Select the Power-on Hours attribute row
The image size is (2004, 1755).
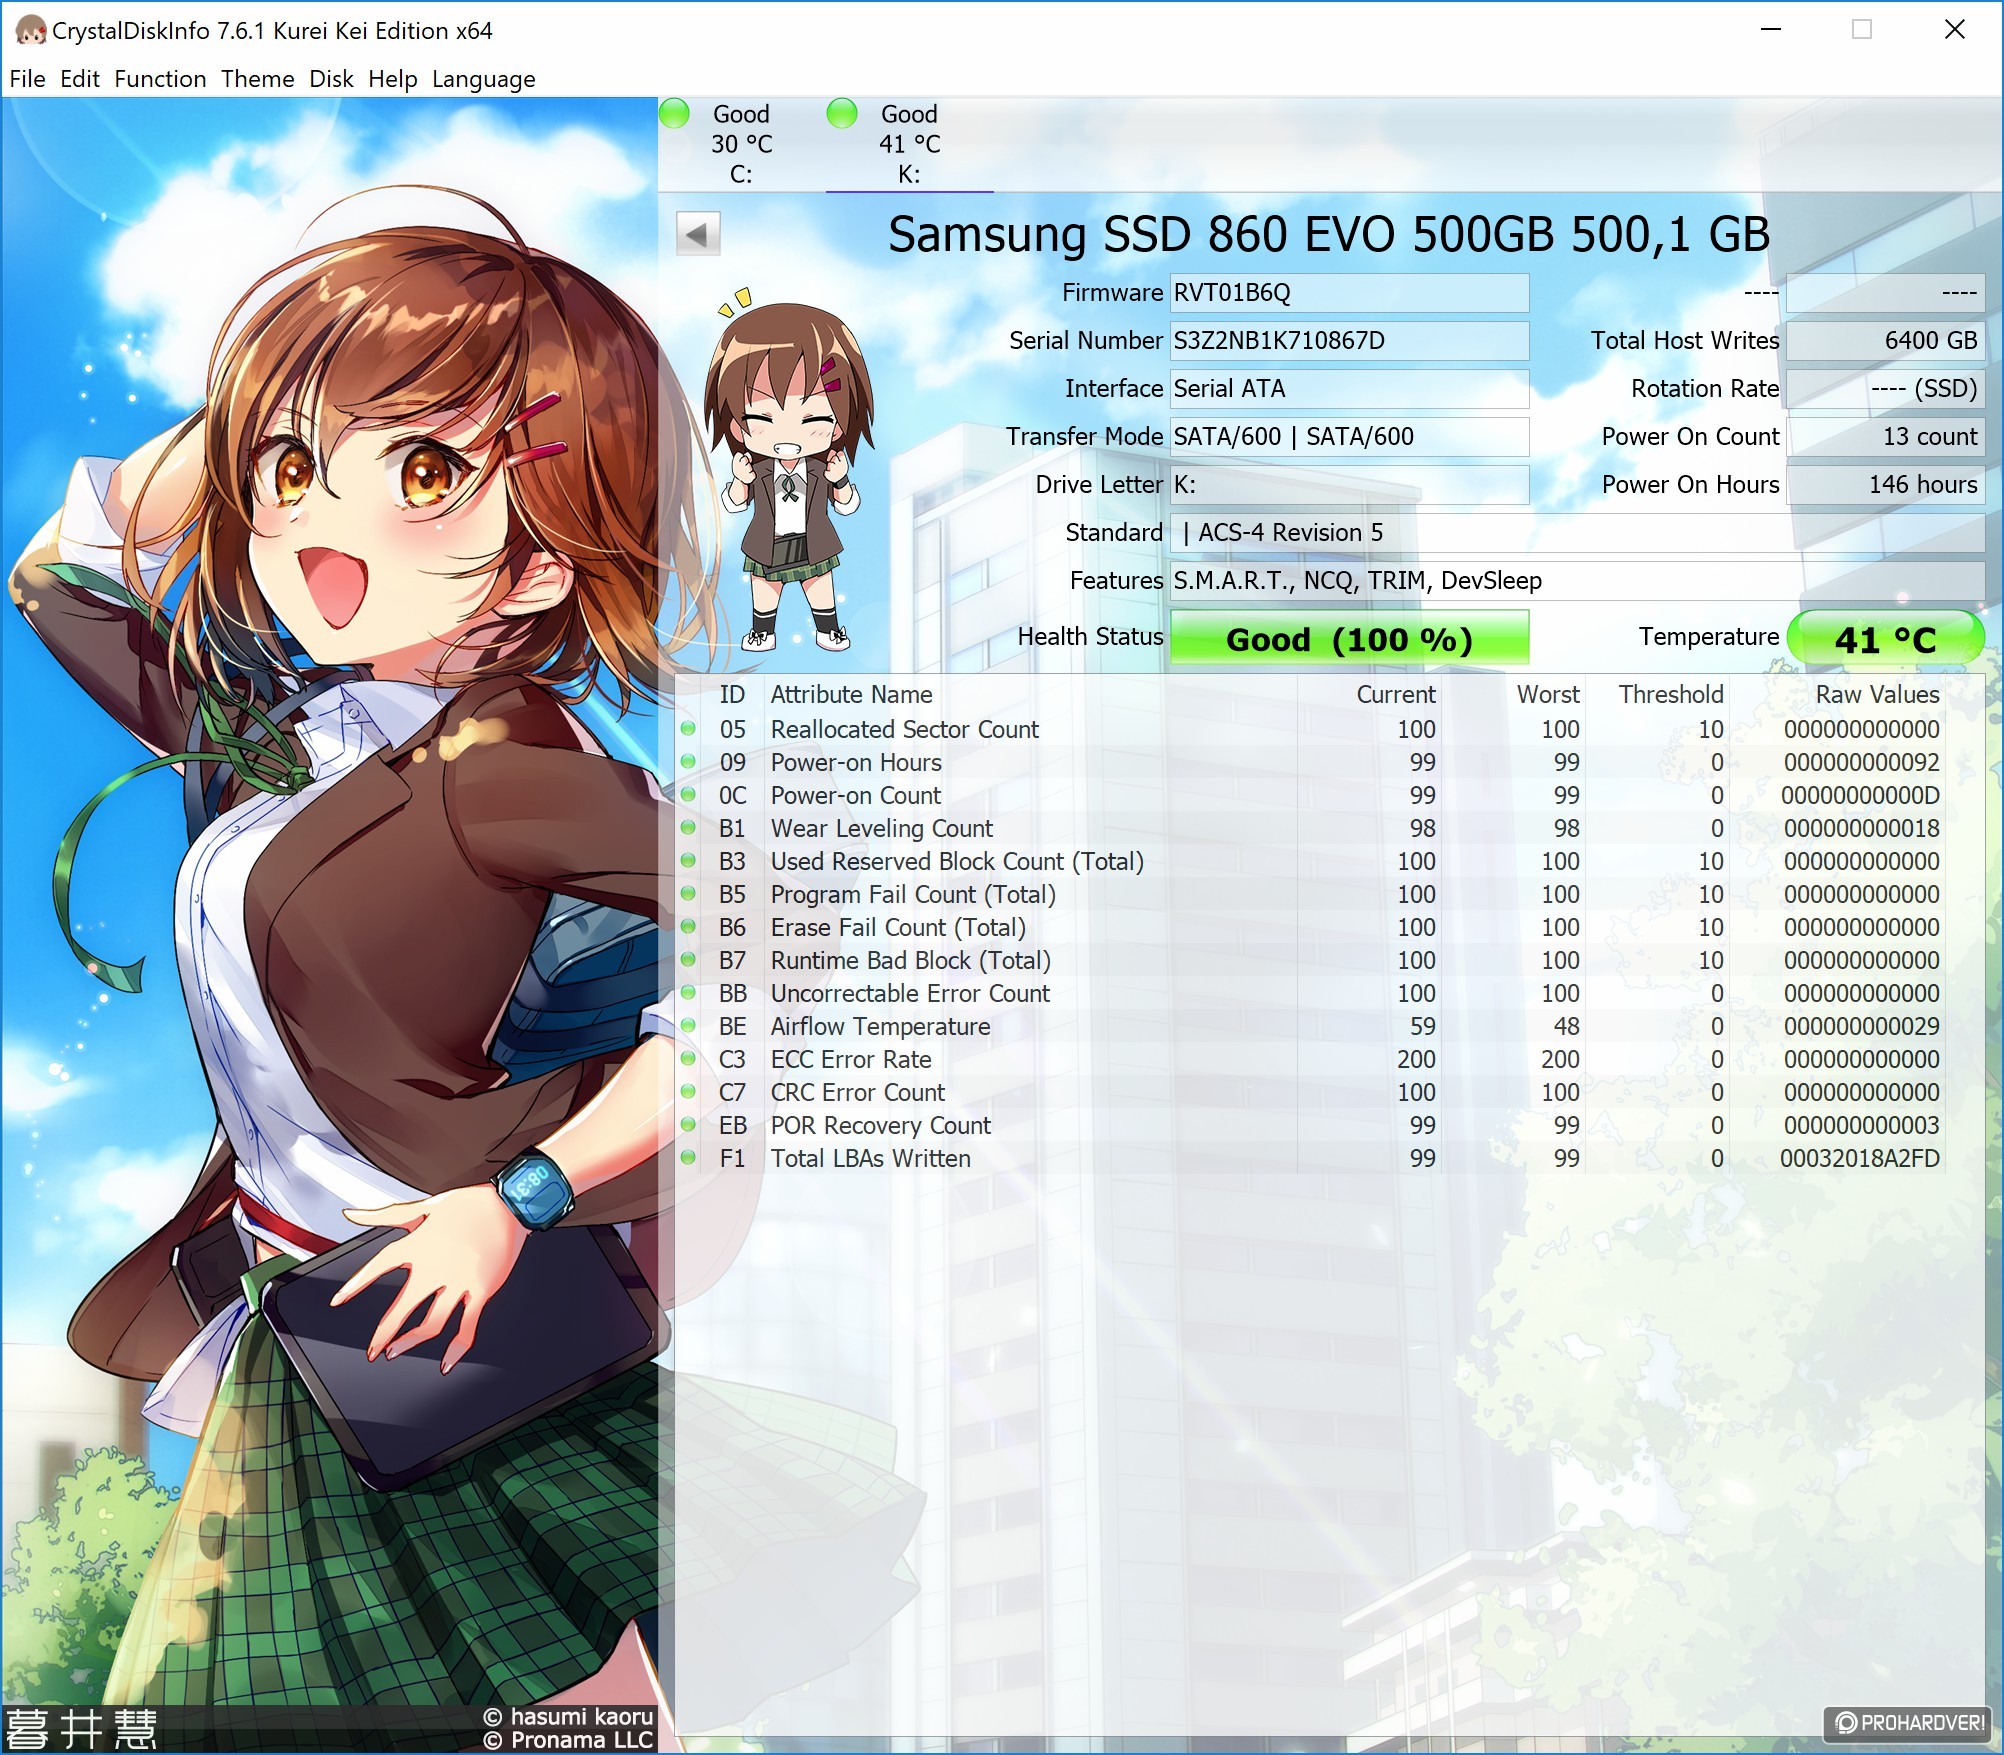point(1310,763)
